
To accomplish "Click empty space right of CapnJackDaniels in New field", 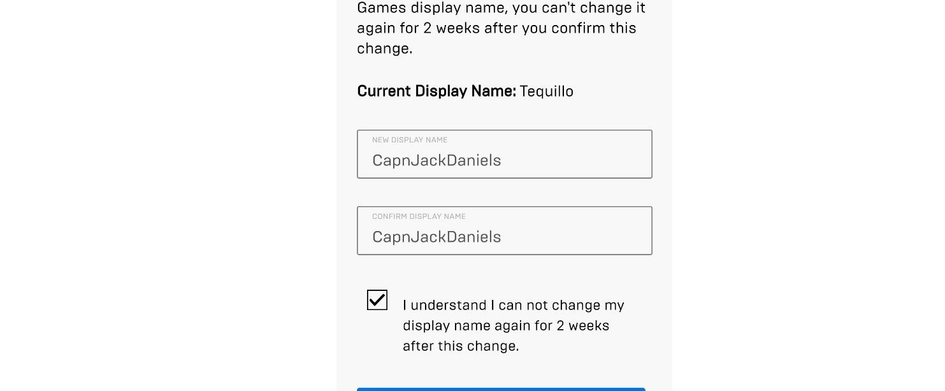I will (x=576, y=160).
